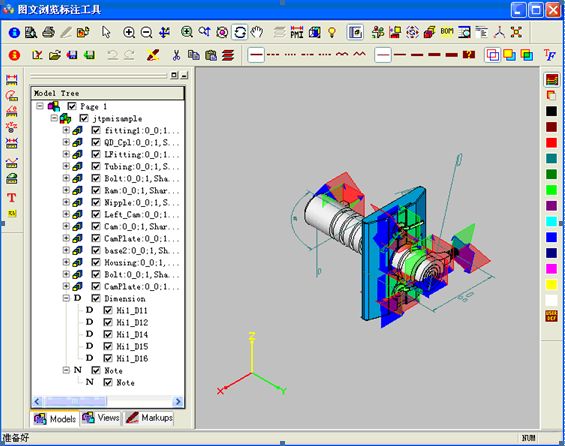Image resolution: width=565 pixels, height=446 pixels.
Task: Expand the QD_Cpl tree node
Action: (x=66, y=142)
